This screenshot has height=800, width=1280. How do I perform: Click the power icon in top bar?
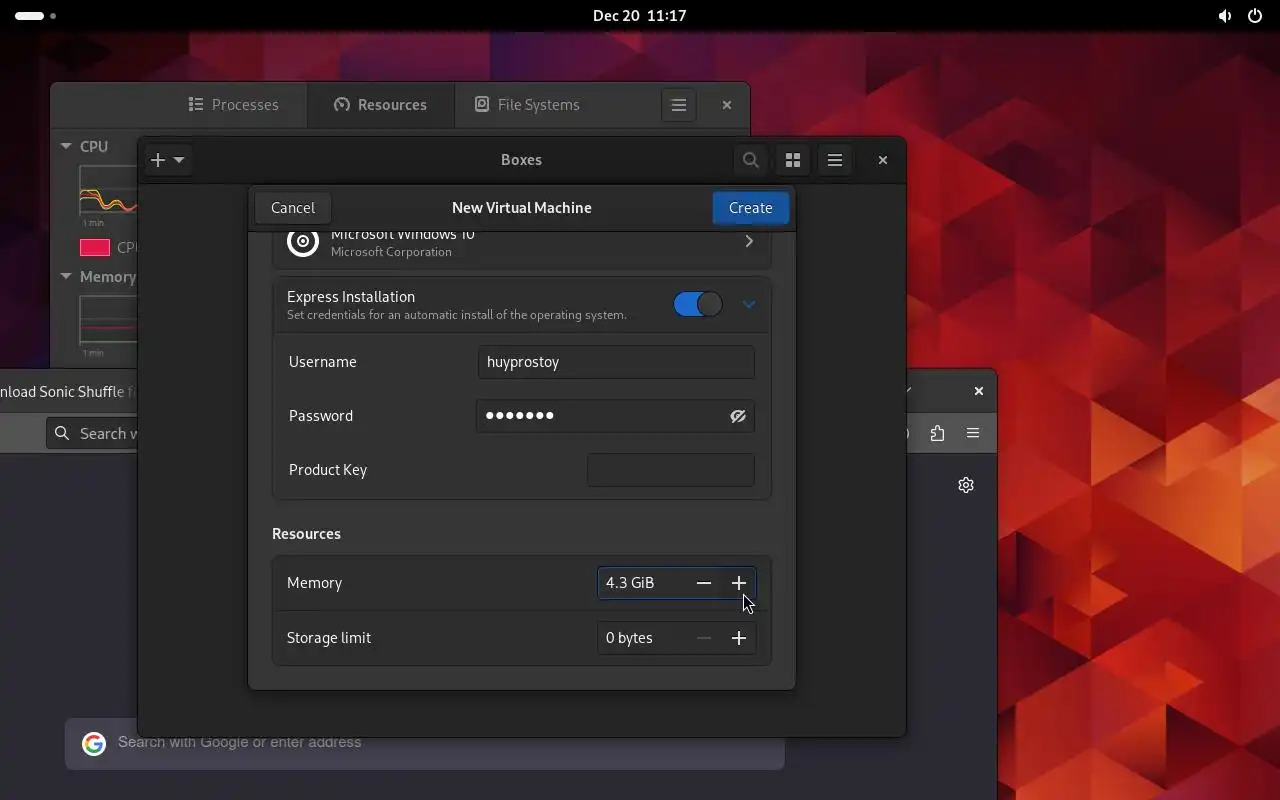point(1255,16)
